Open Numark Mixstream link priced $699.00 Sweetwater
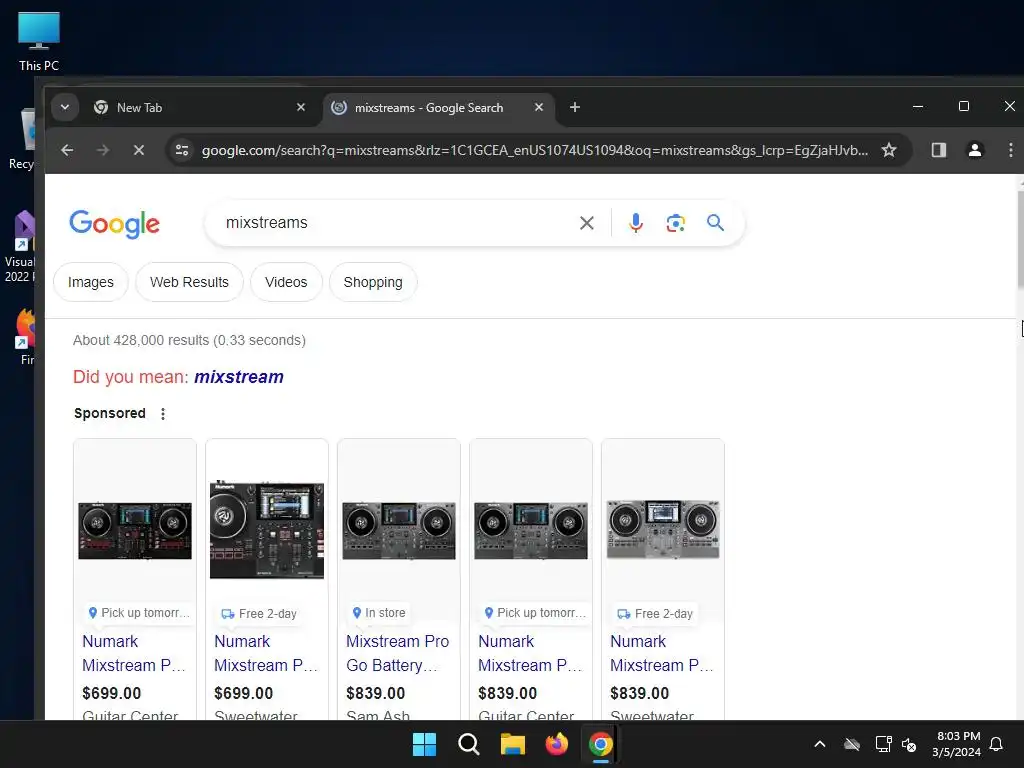 [266, 653]
